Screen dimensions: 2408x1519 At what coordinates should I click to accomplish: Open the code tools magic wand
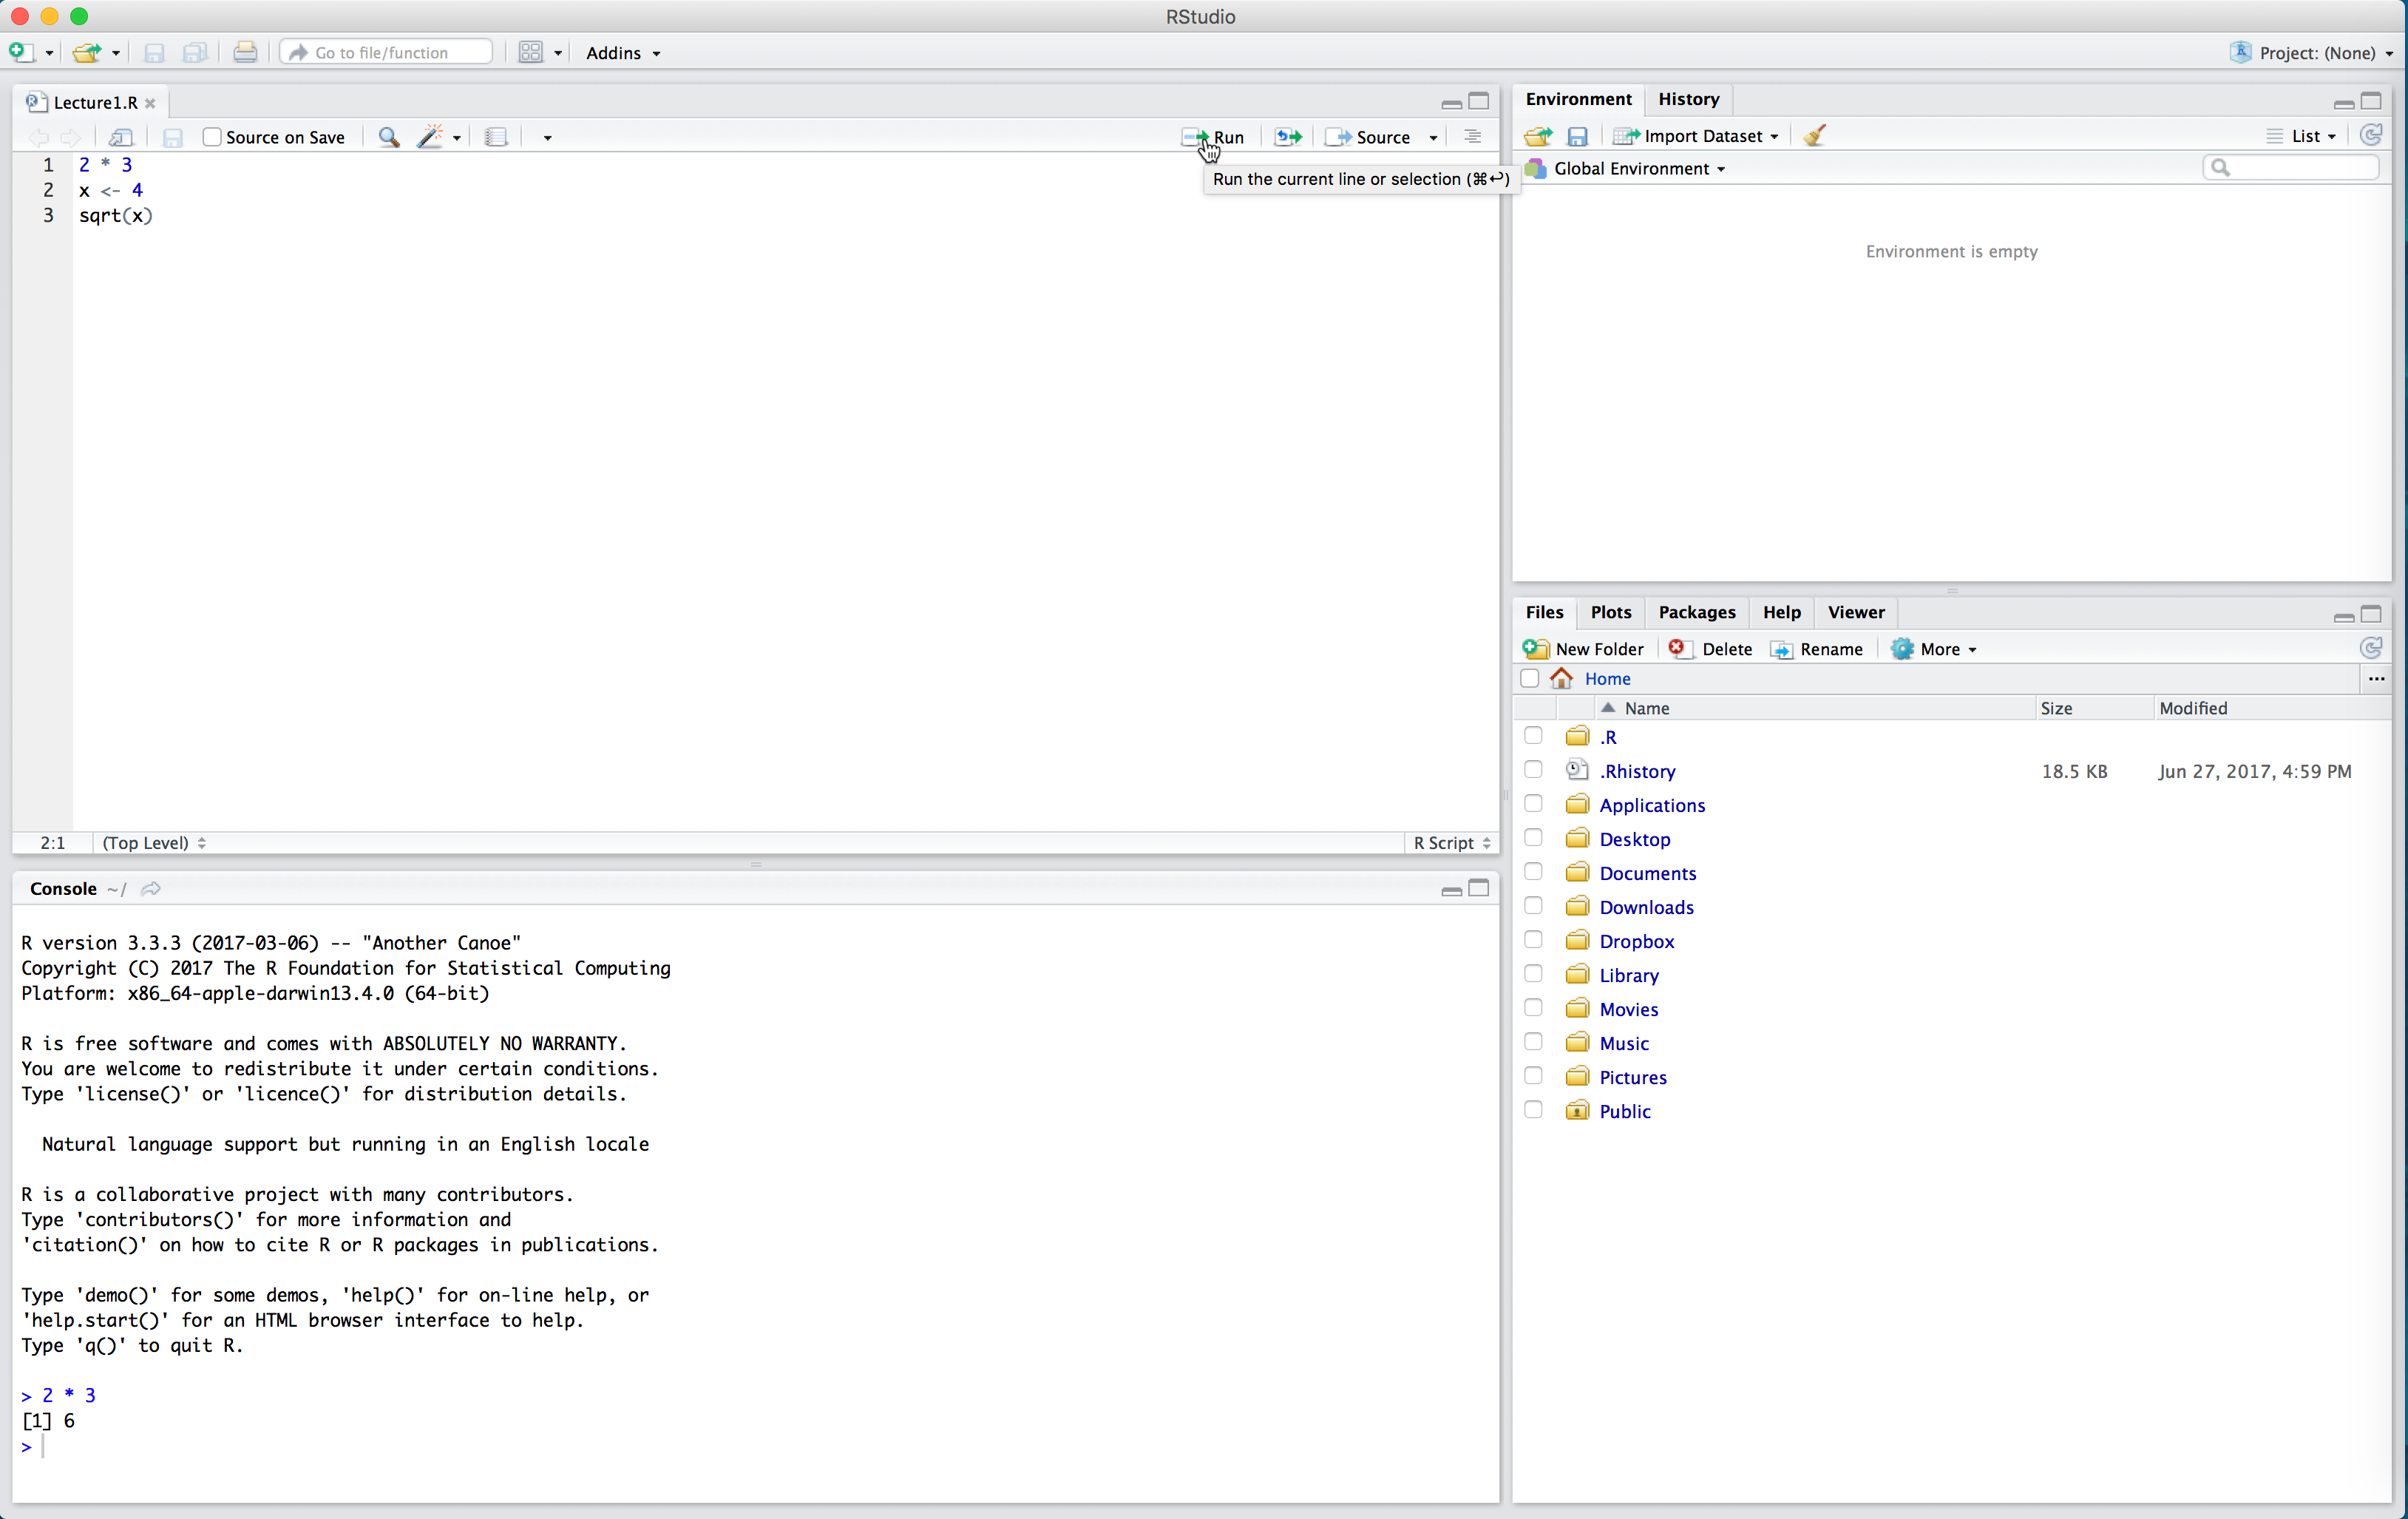[432, 137]
